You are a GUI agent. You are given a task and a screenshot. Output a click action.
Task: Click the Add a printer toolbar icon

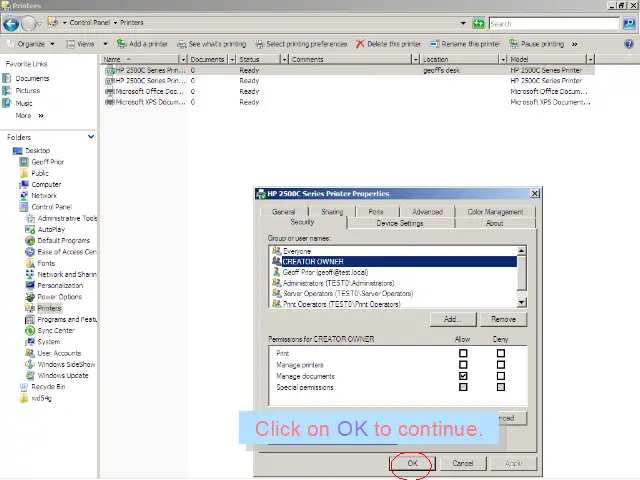121,44
